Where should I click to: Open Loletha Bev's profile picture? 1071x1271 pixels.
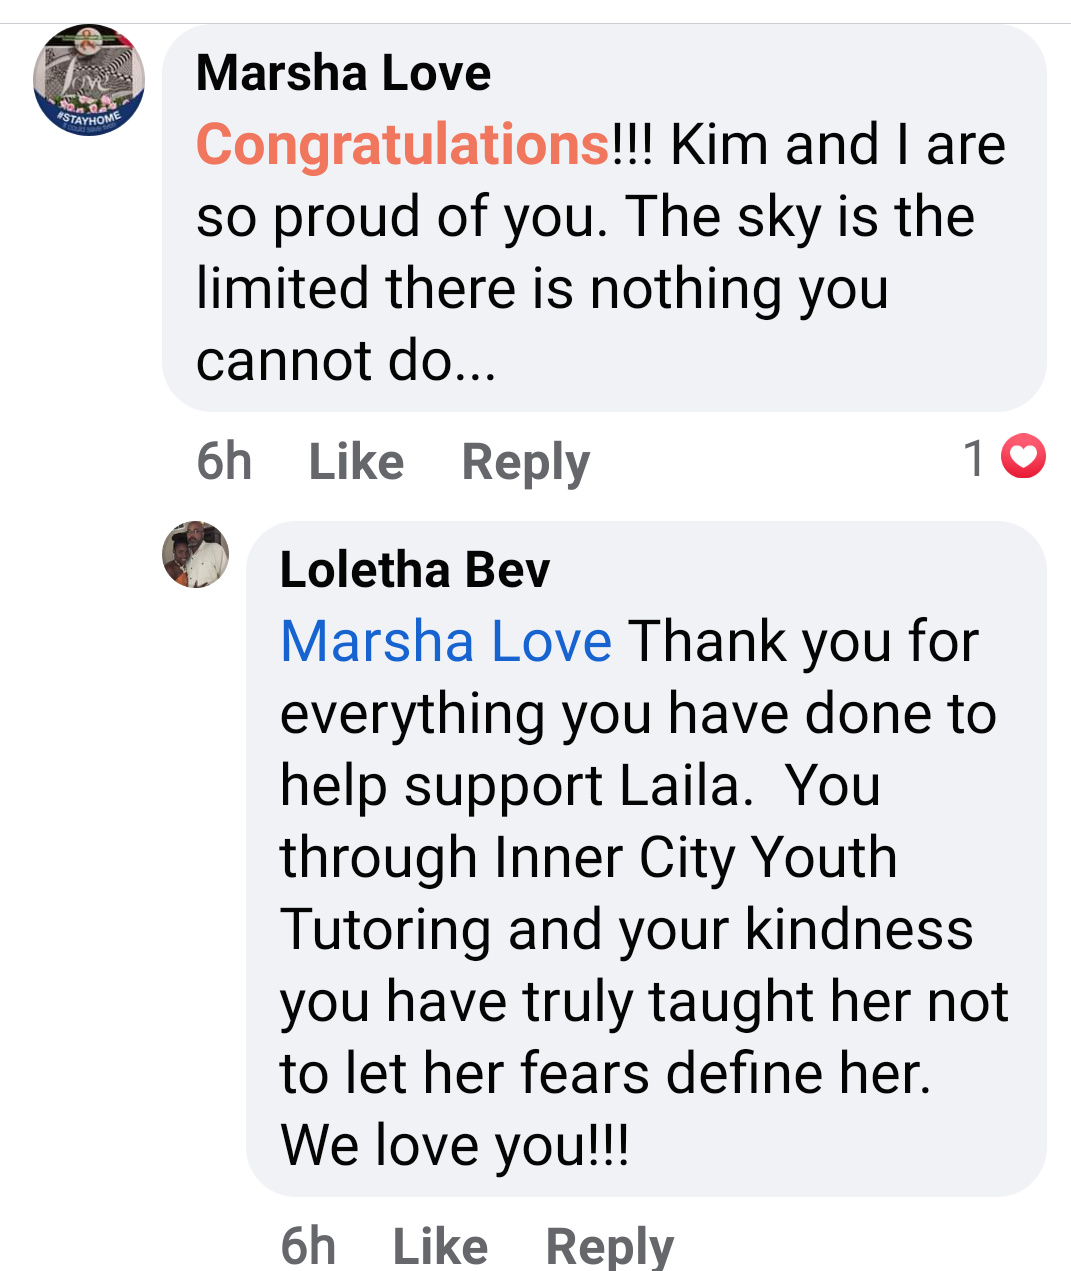196,554
